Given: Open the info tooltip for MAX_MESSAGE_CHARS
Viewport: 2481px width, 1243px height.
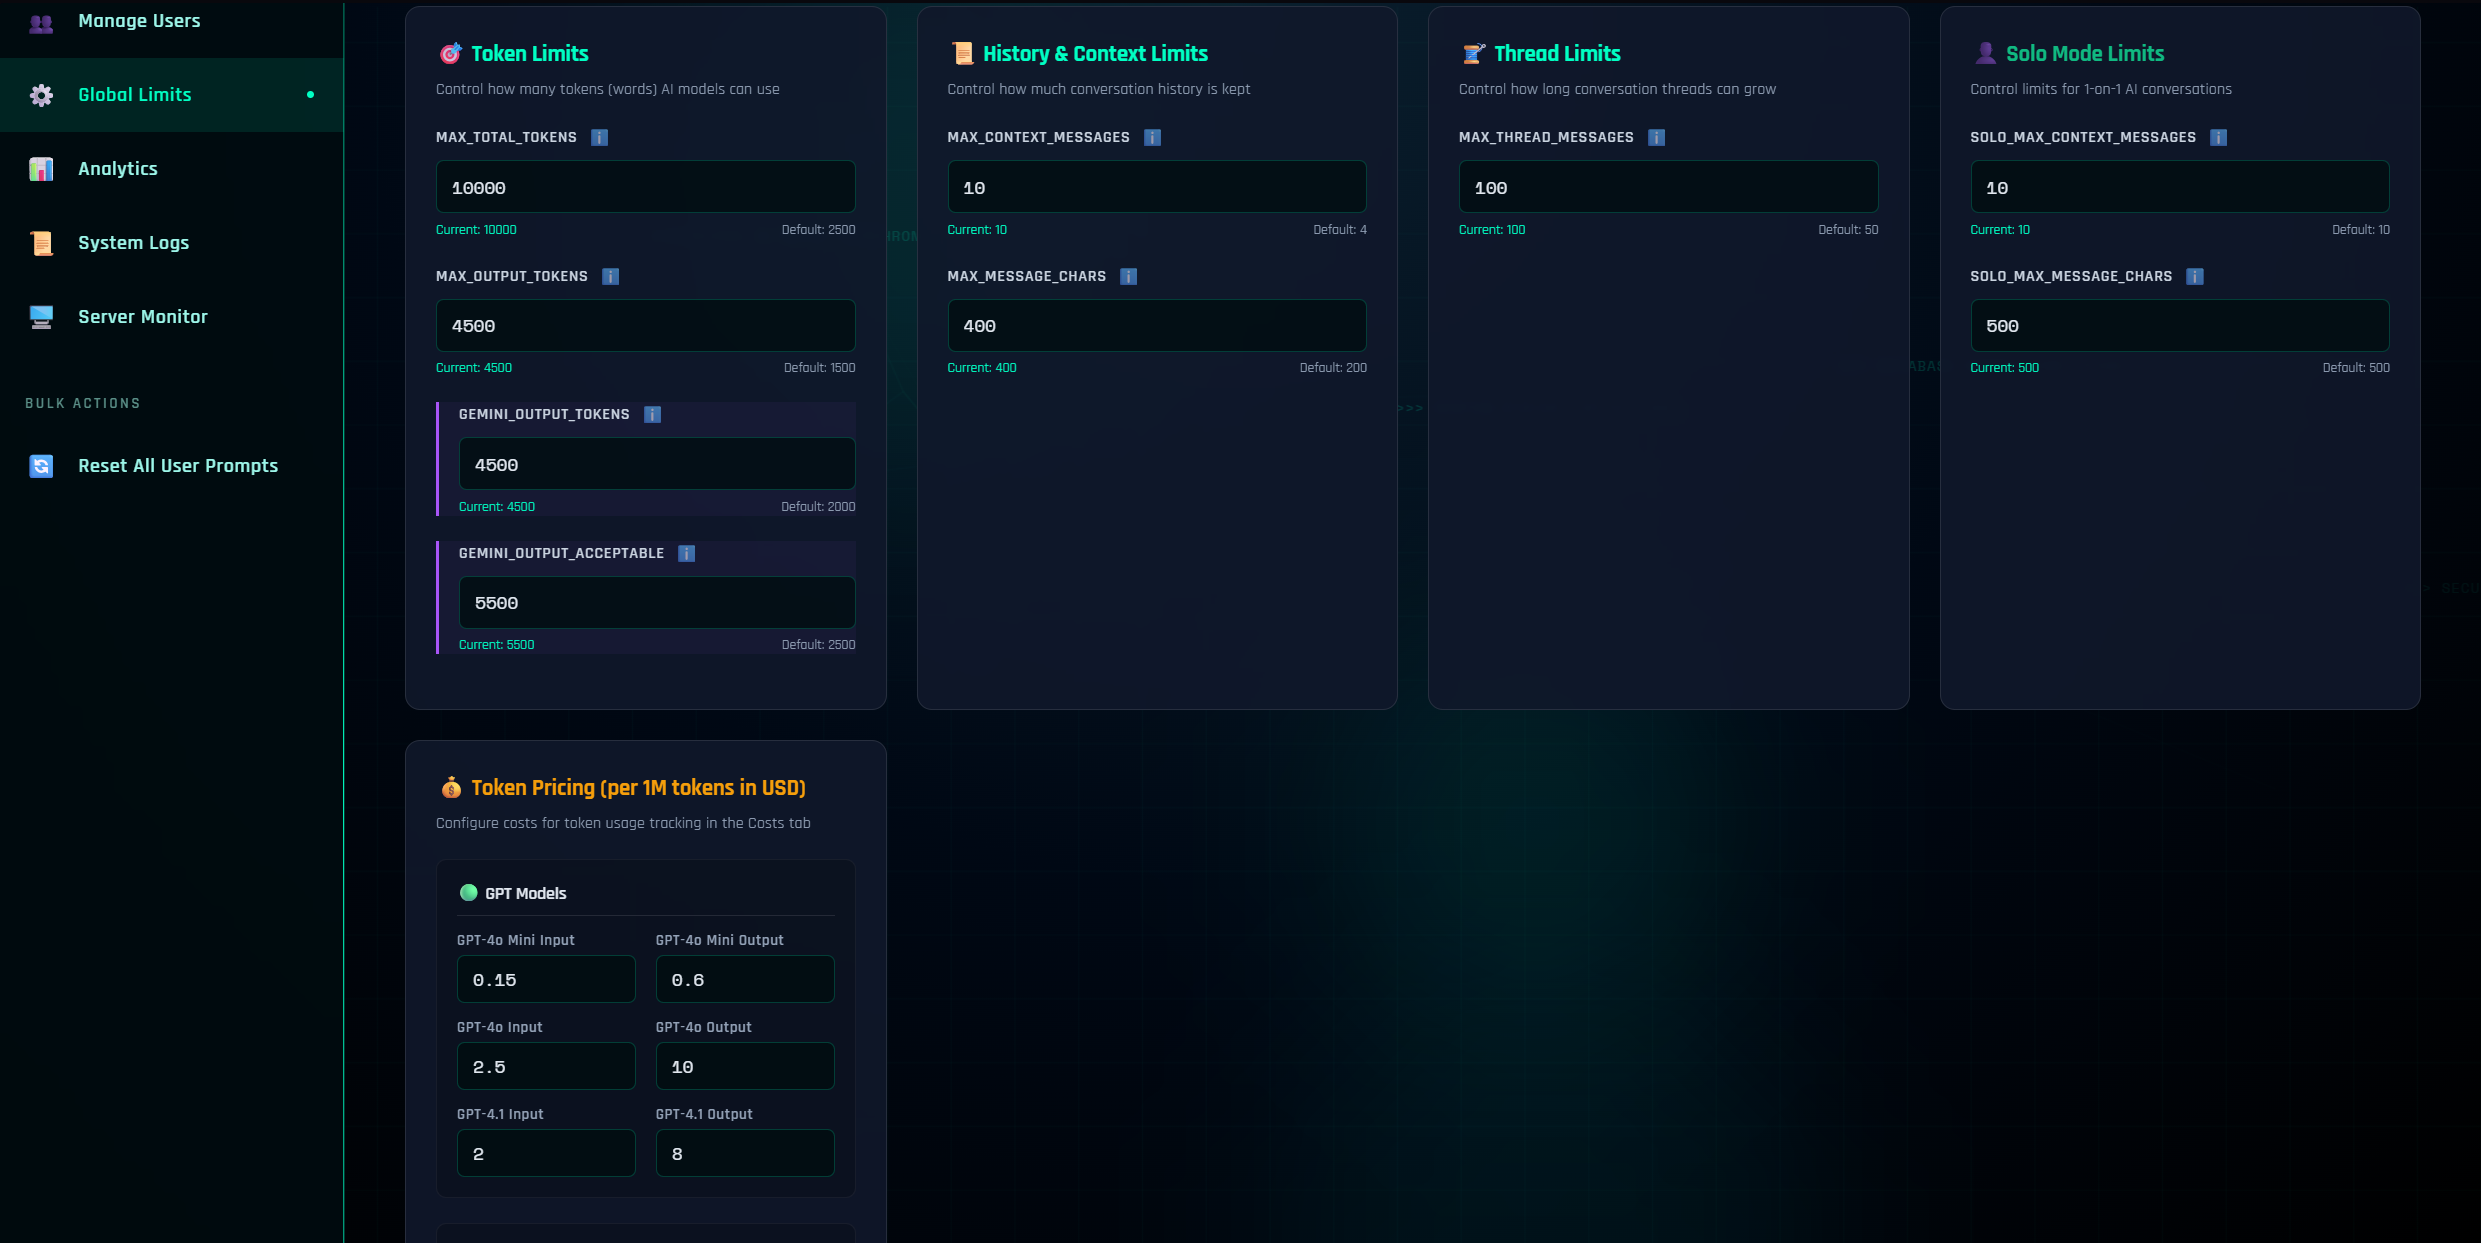Looking at the screenshot, I should [x=1128, y=276].
